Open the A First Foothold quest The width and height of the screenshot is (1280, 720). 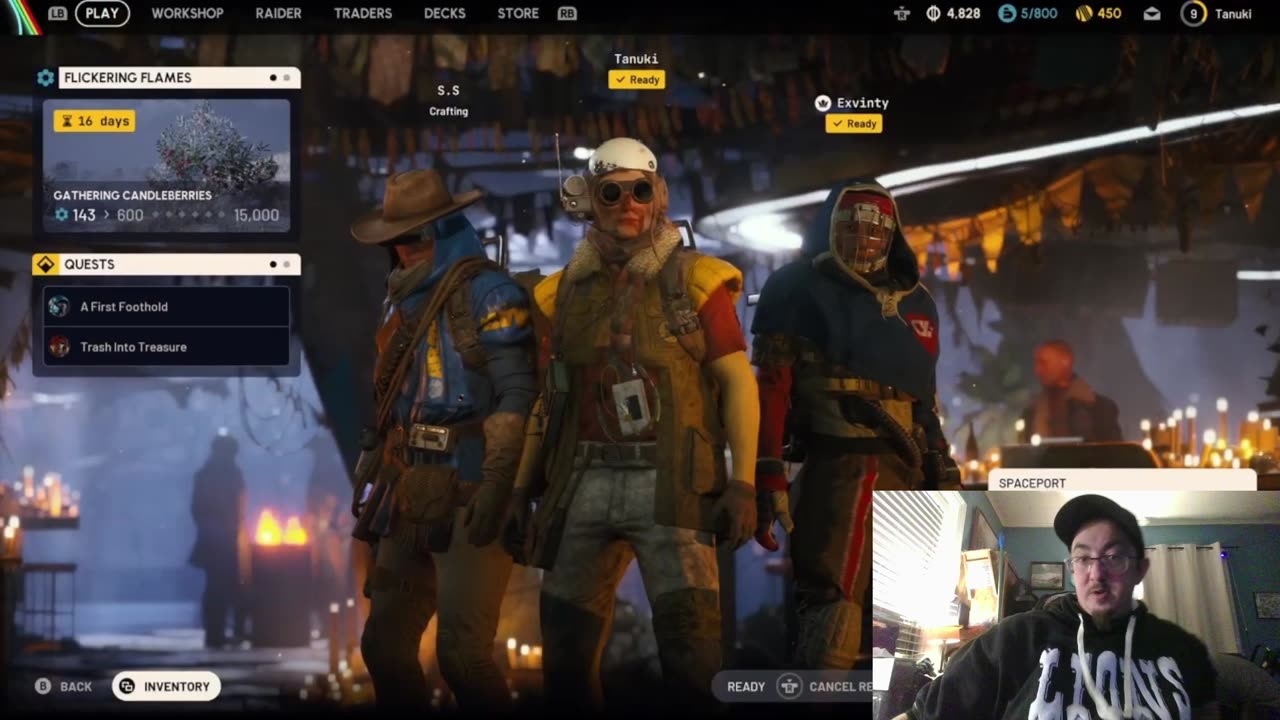166,307
